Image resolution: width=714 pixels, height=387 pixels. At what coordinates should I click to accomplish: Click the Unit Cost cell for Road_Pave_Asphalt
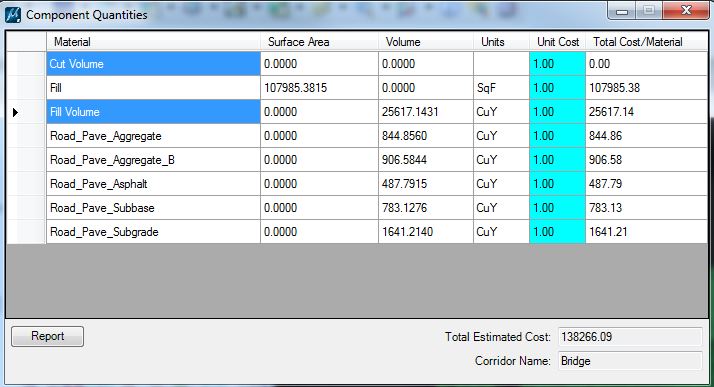[x=557, y=184]
